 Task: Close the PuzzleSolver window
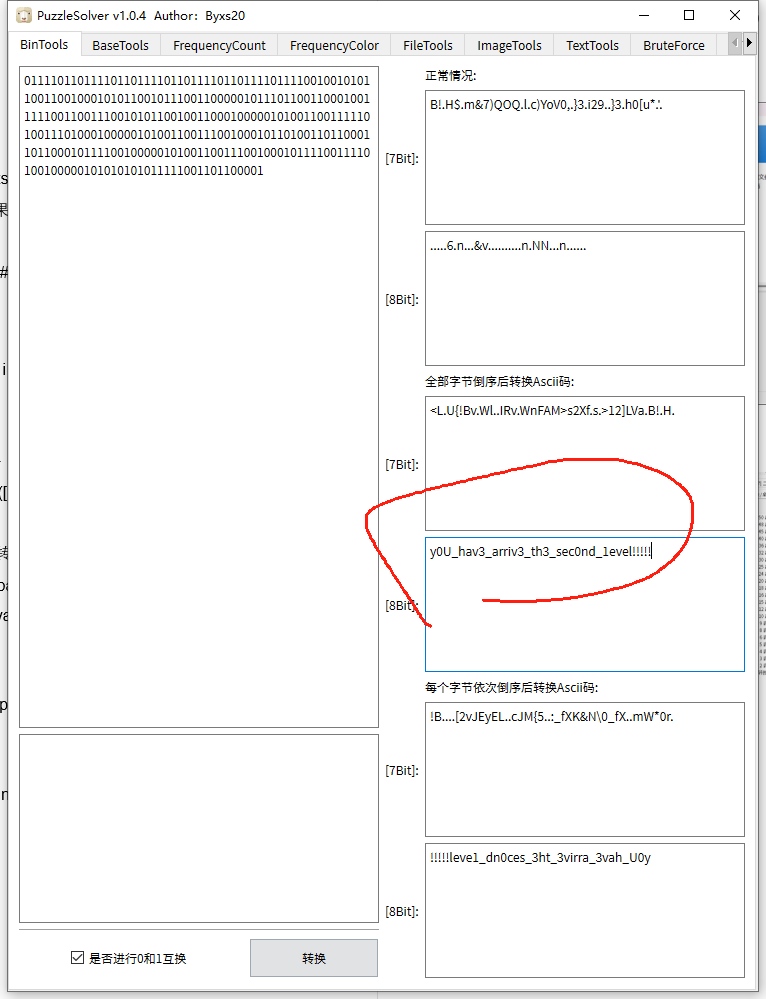click(735, 16)
